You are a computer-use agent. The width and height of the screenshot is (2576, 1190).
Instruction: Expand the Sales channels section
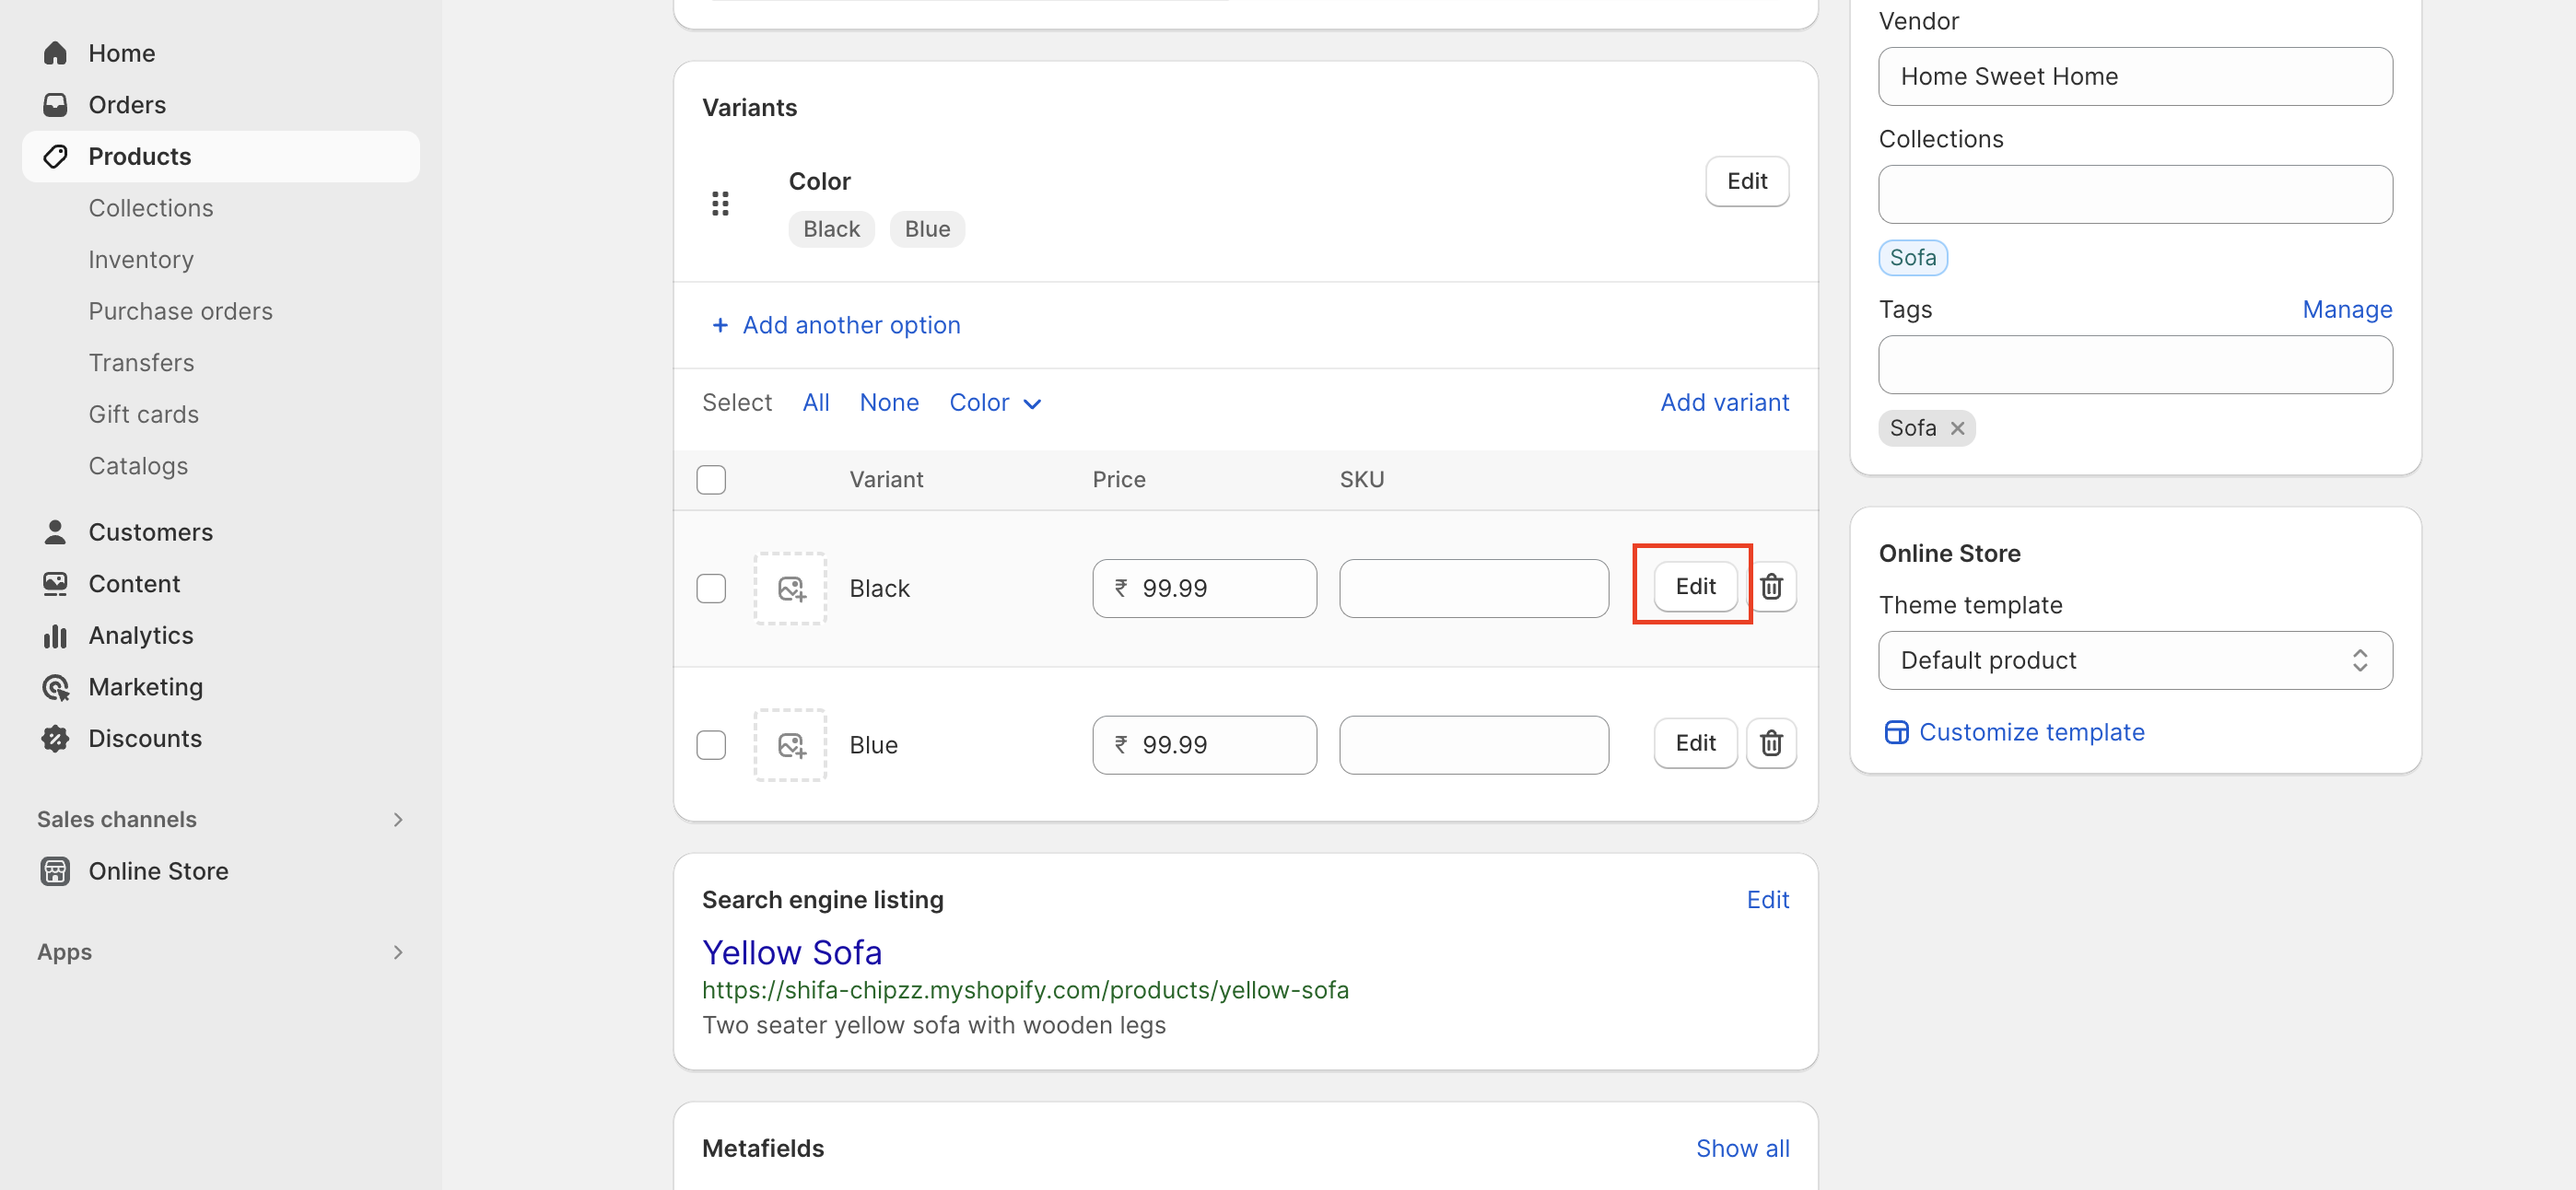point(397,819)
